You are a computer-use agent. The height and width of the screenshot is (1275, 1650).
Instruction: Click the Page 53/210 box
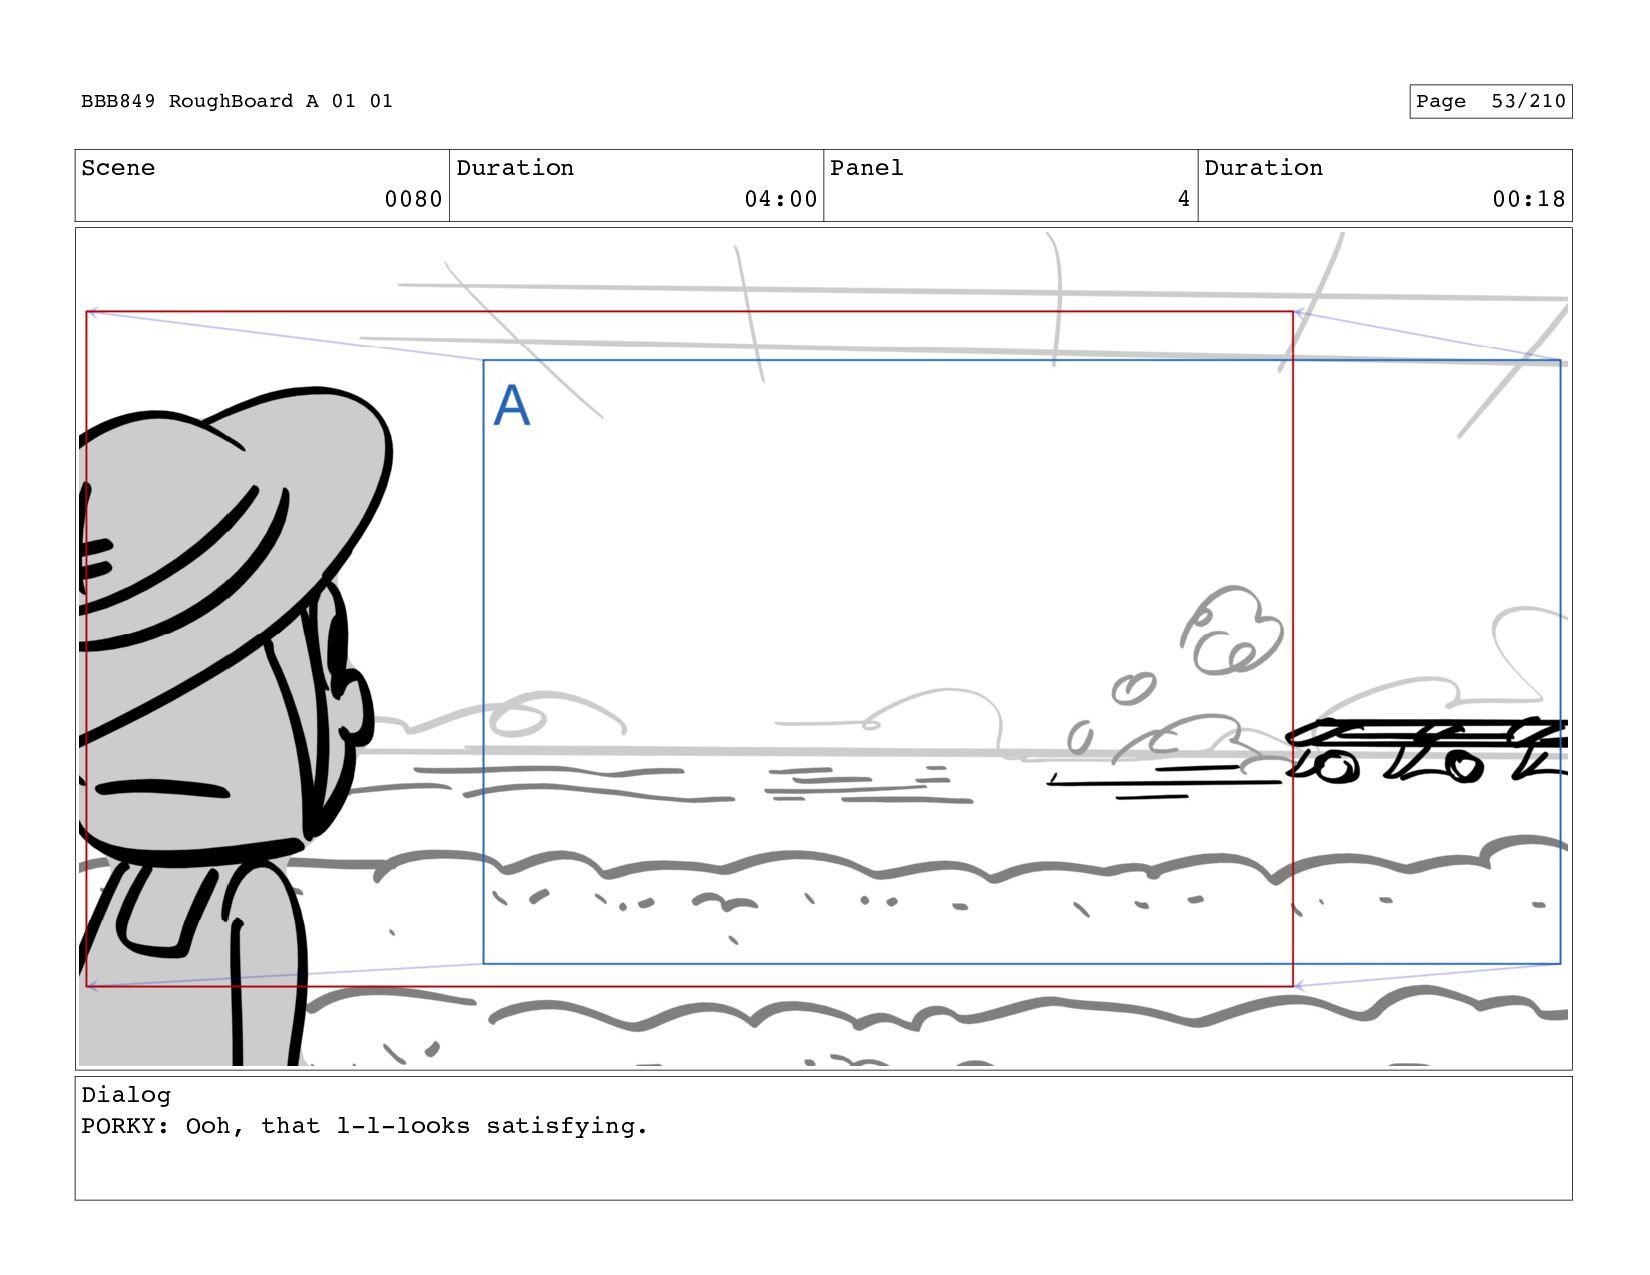tap(1490, 101)
